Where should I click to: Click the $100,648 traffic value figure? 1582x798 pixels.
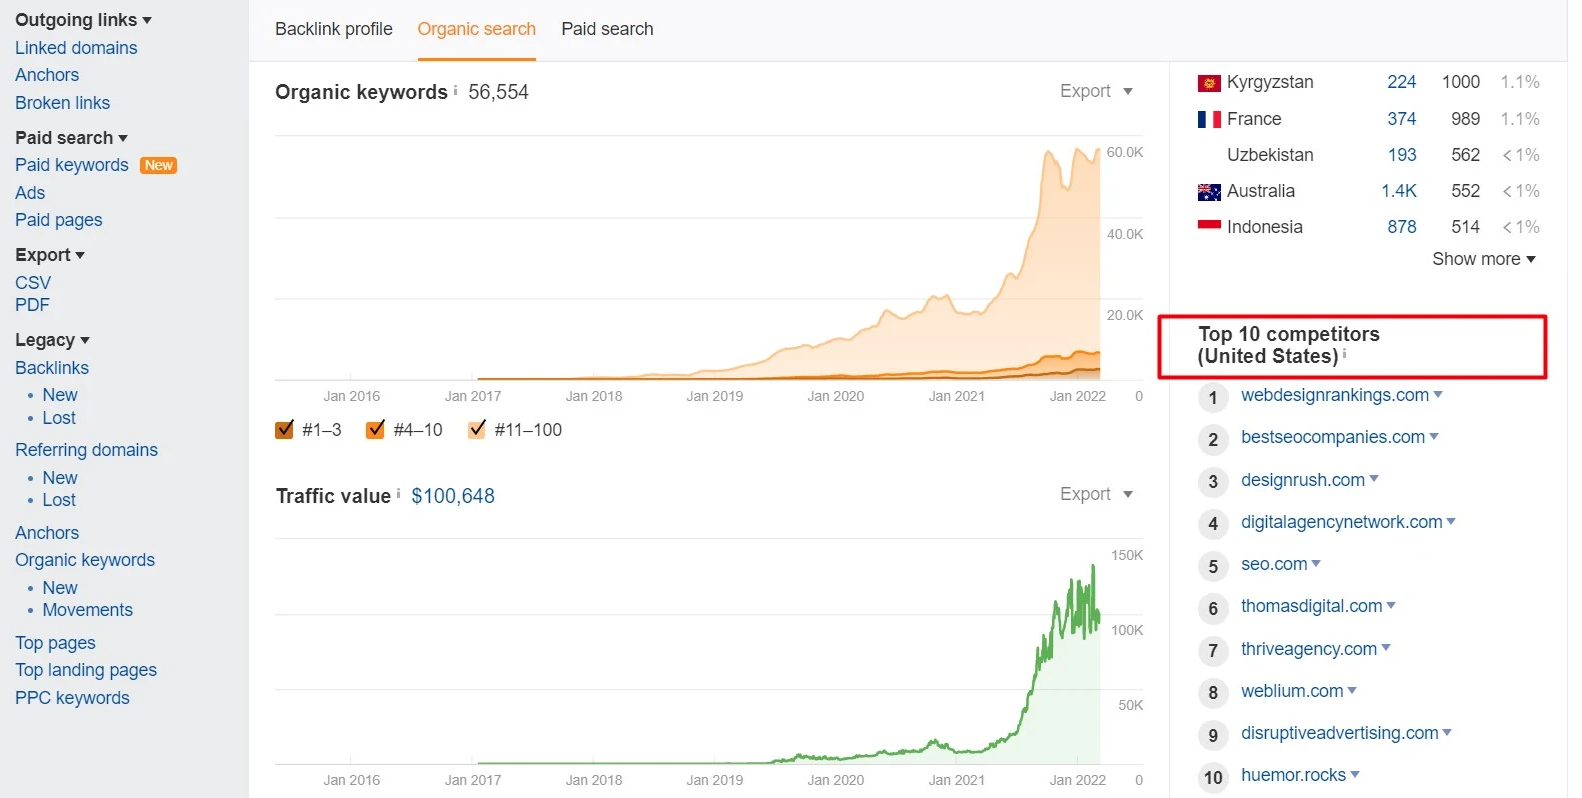[x=453, y=496]
